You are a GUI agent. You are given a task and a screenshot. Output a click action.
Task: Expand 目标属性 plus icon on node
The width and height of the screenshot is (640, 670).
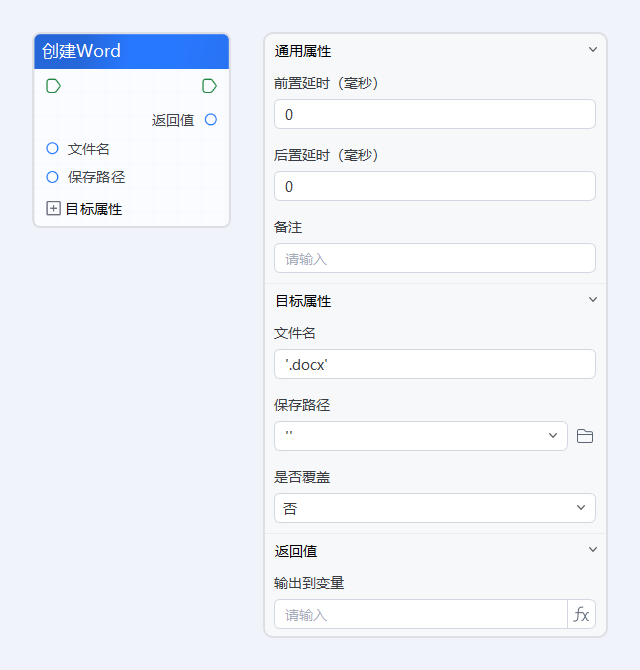point(53,209)
